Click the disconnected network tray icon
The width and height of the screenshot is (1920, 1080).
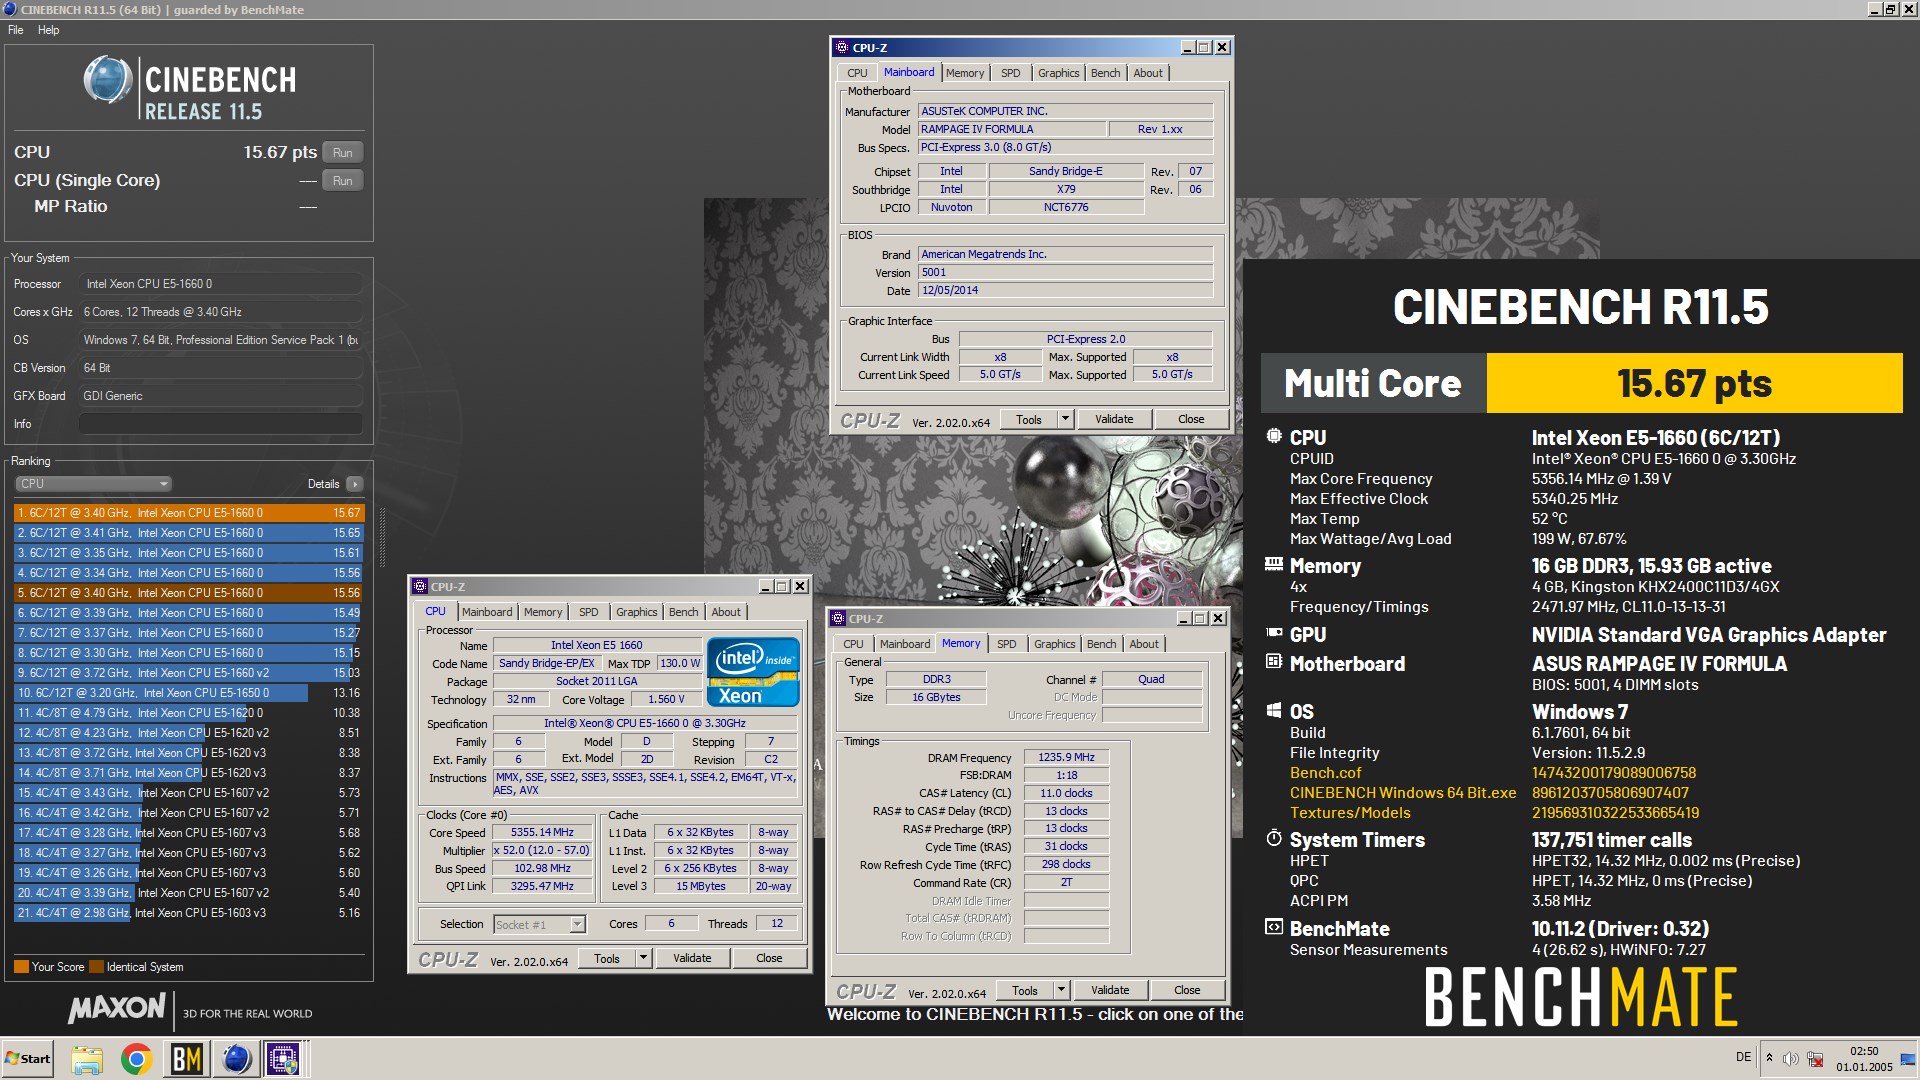[x=1815, y=1058]
